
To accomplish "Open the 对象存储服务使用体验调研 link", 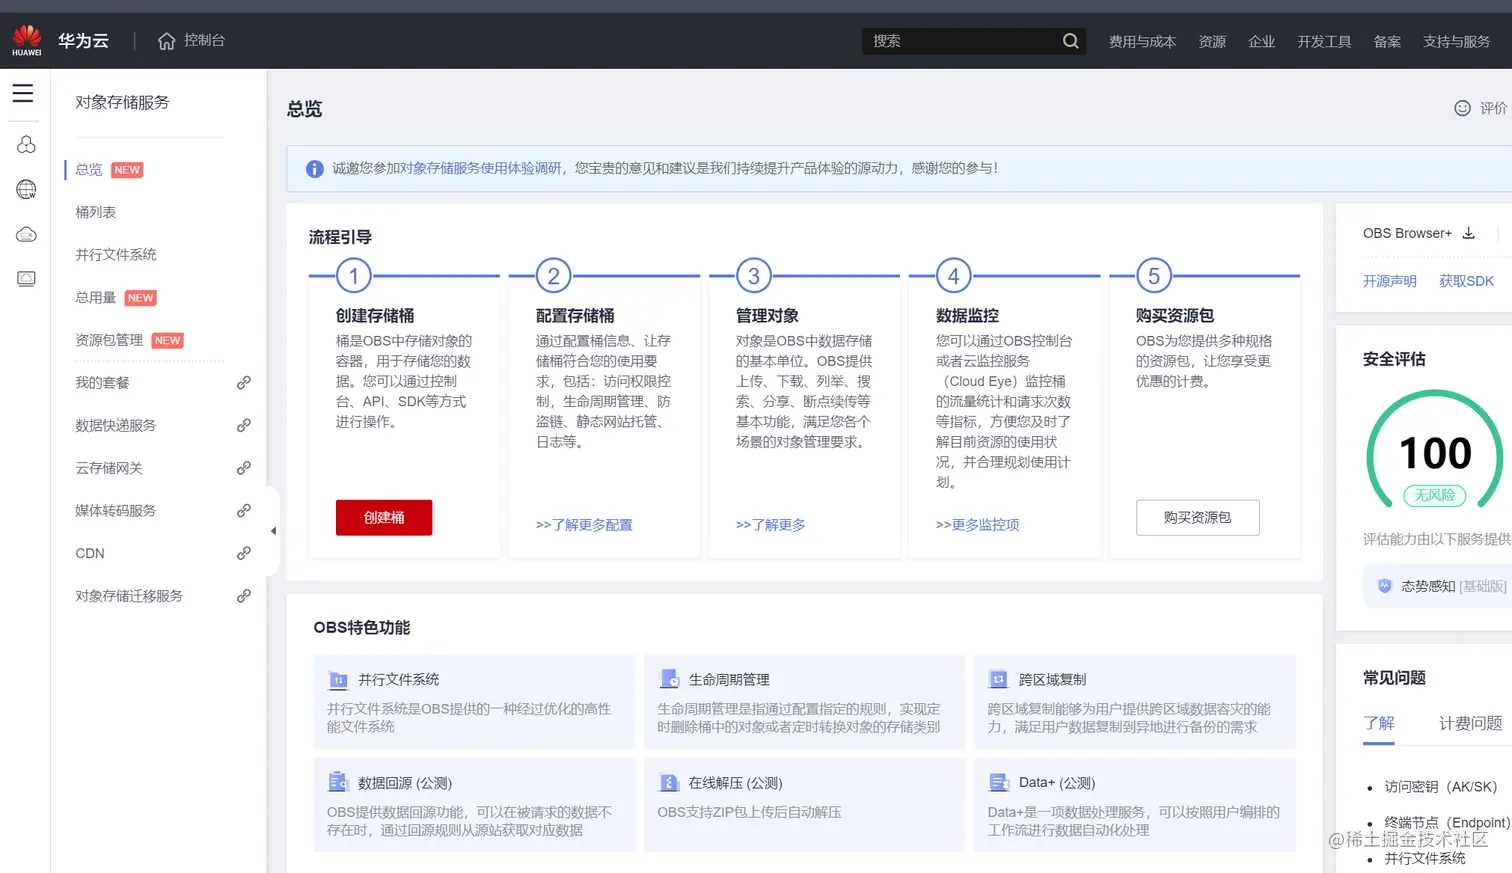I will pyautogui.click(x=481, y=168).
